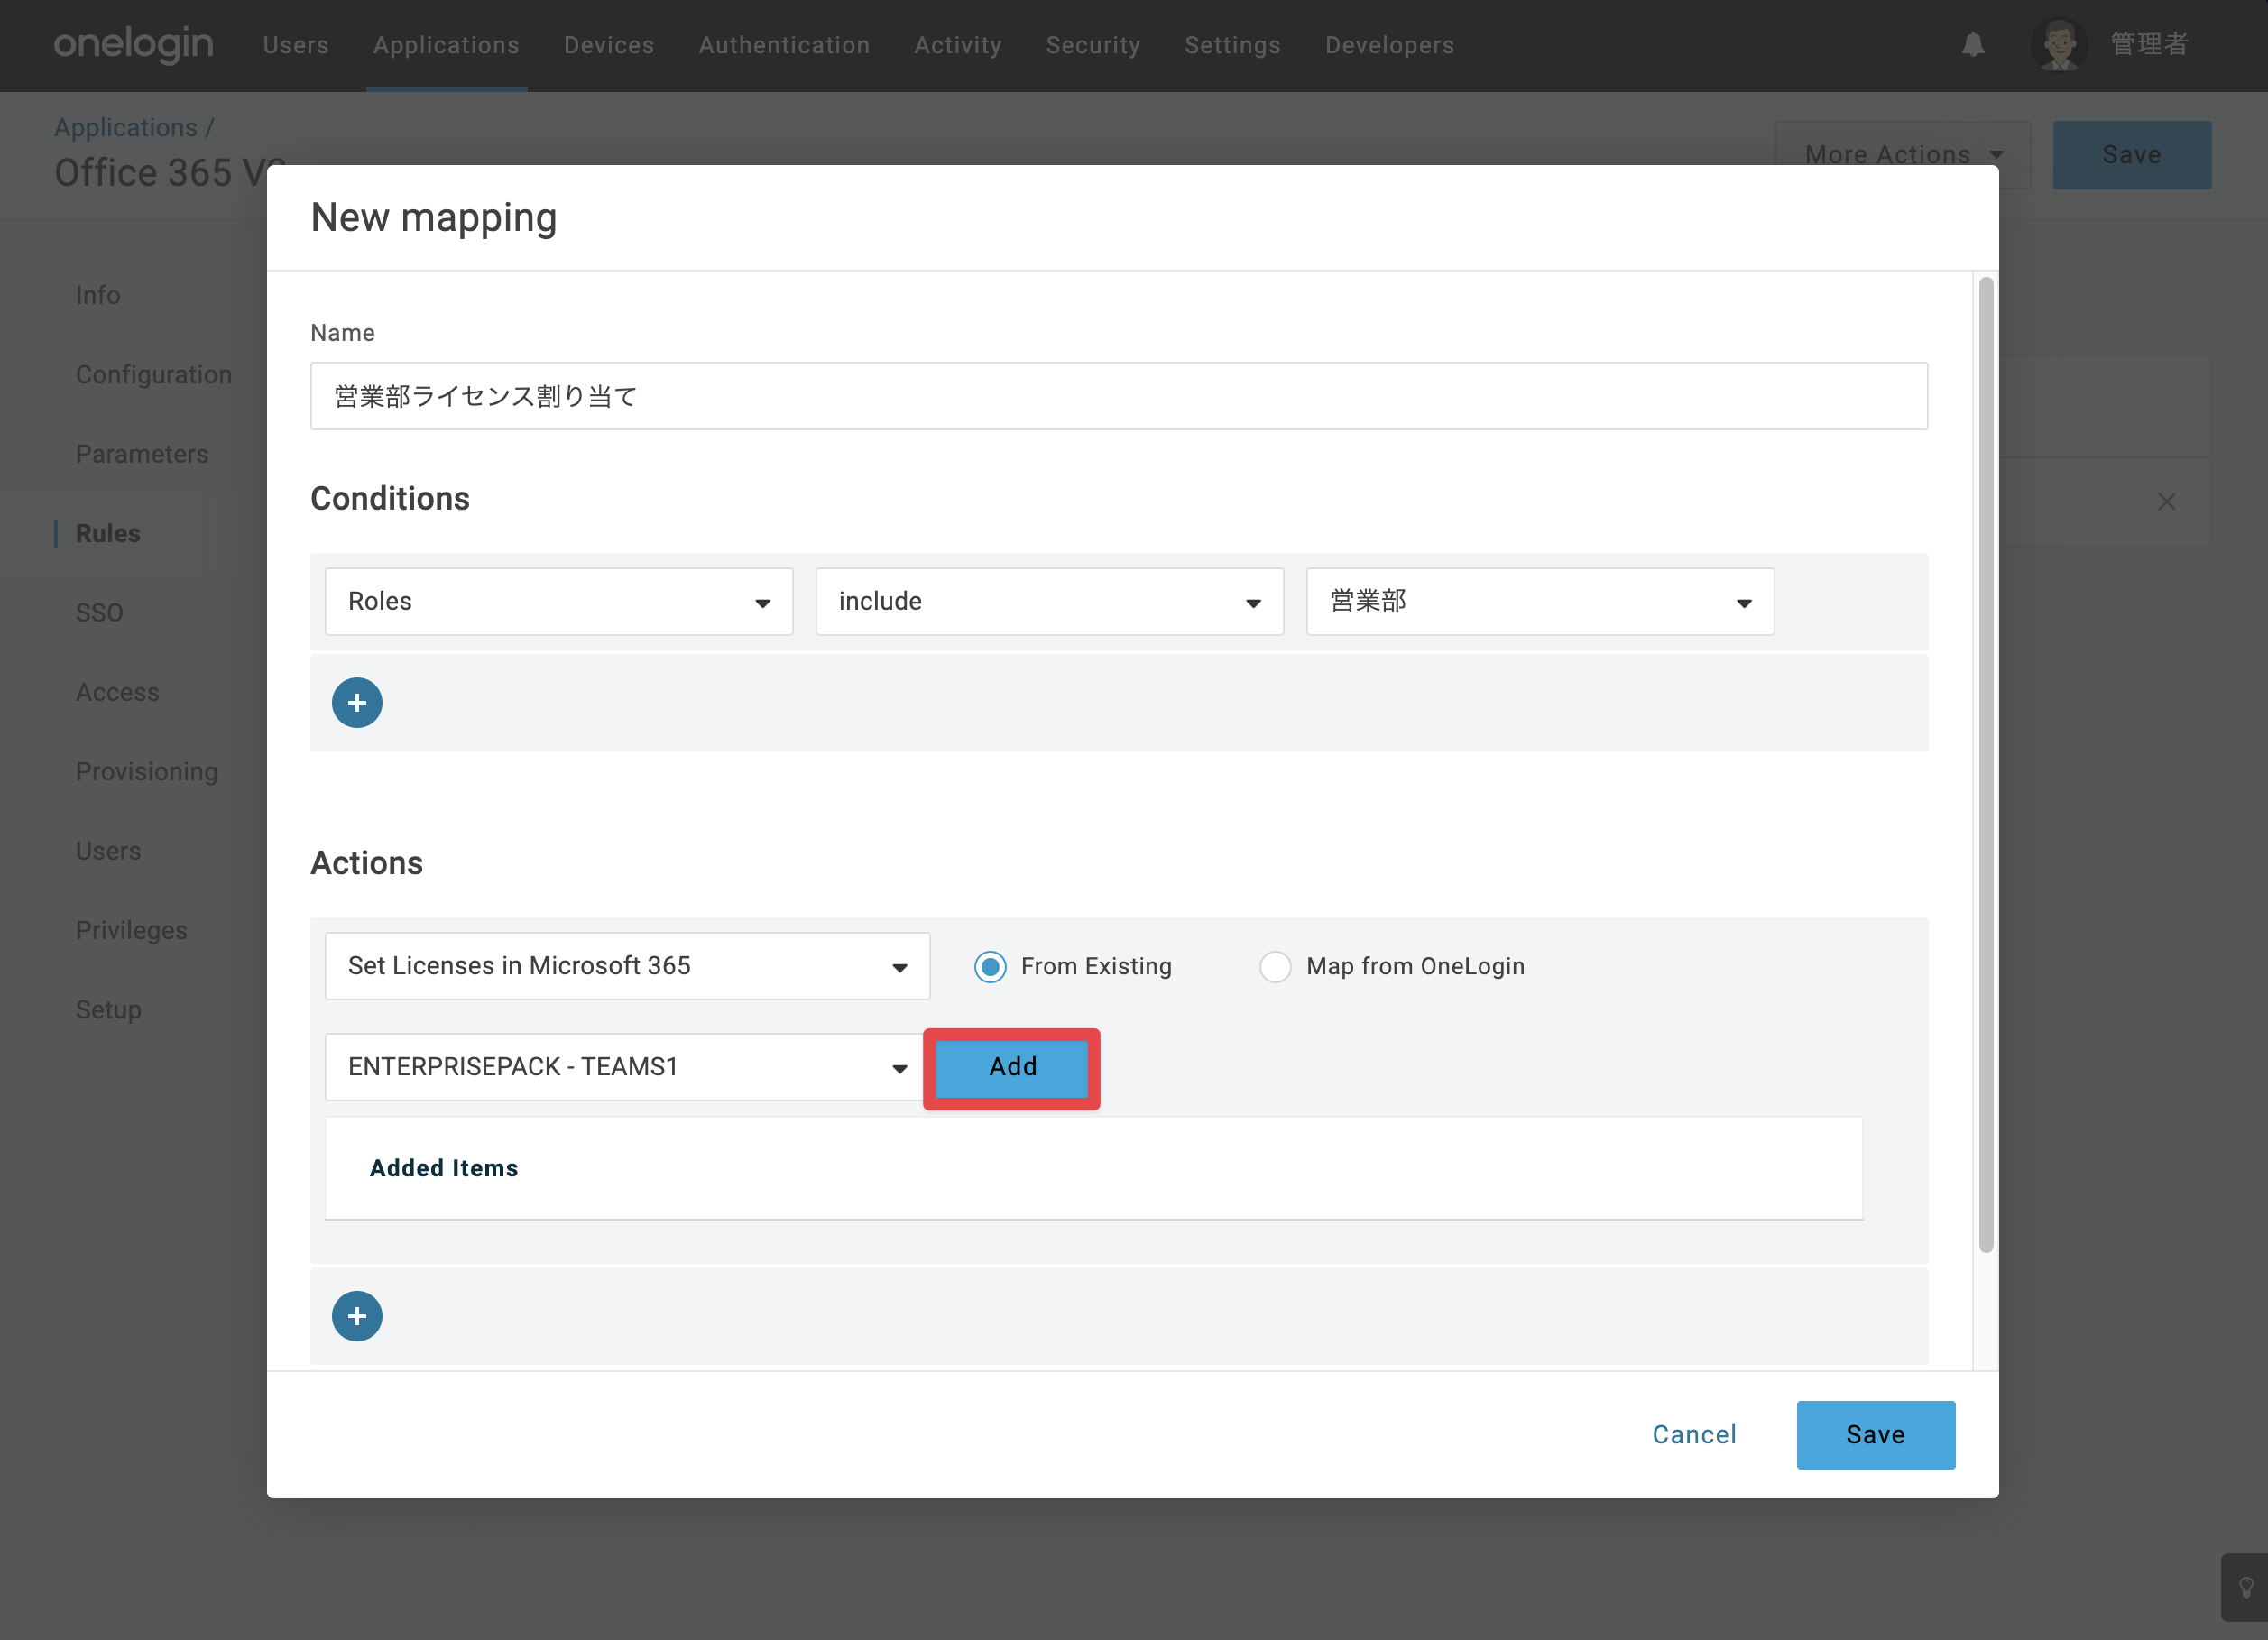This screenshot has width=2268, height=1640.
Task: Click the page Save button behind dialog
Action: 2132,155
